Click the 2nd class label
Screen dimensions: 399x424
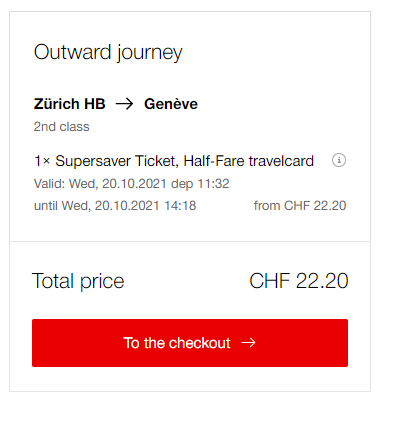point(62,127)
